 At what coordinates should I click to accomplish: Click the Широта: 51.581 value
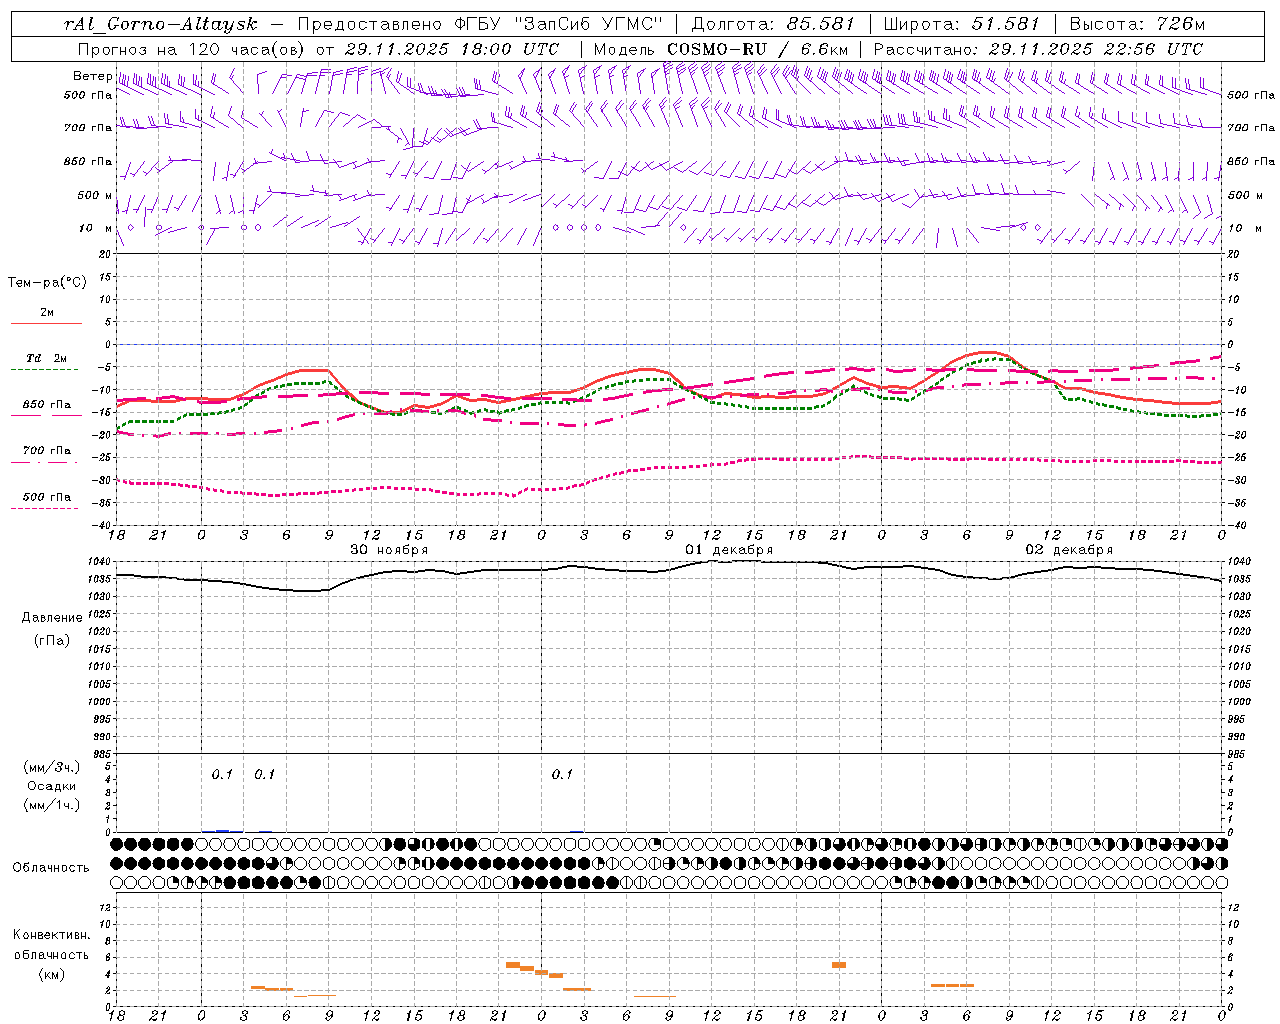click(962, 24)
